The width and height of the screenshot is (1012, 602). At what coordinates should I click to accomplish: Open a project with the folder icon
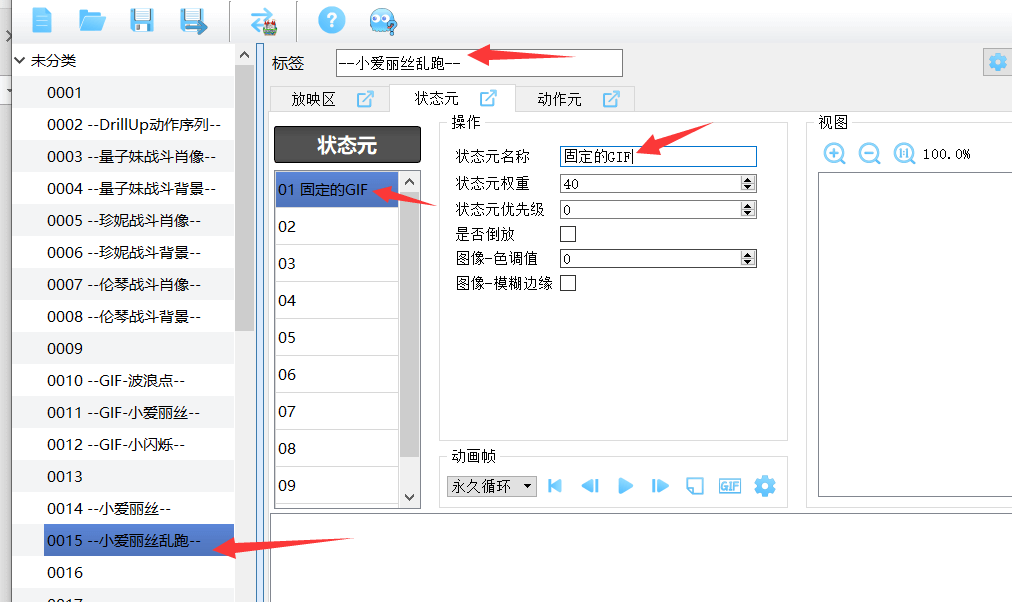click(92, 19)
